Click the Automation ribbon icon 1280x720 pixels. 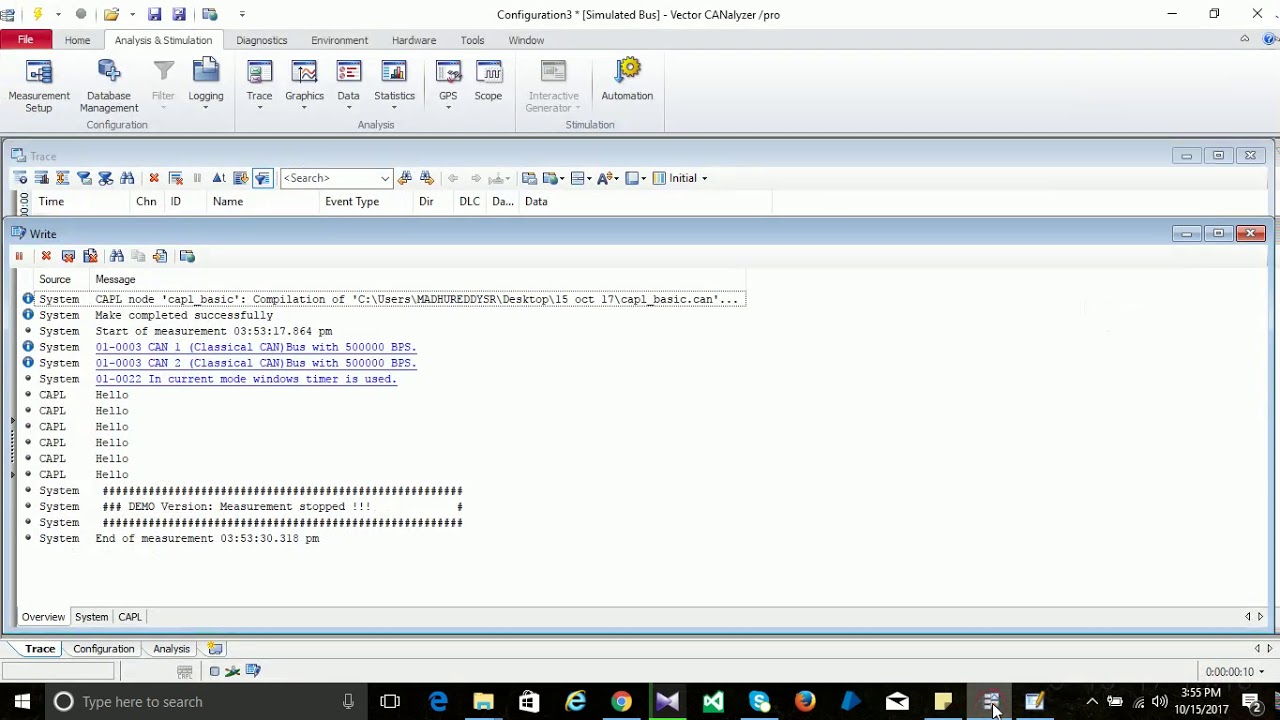pyautogui.click(x=627, y=82)
